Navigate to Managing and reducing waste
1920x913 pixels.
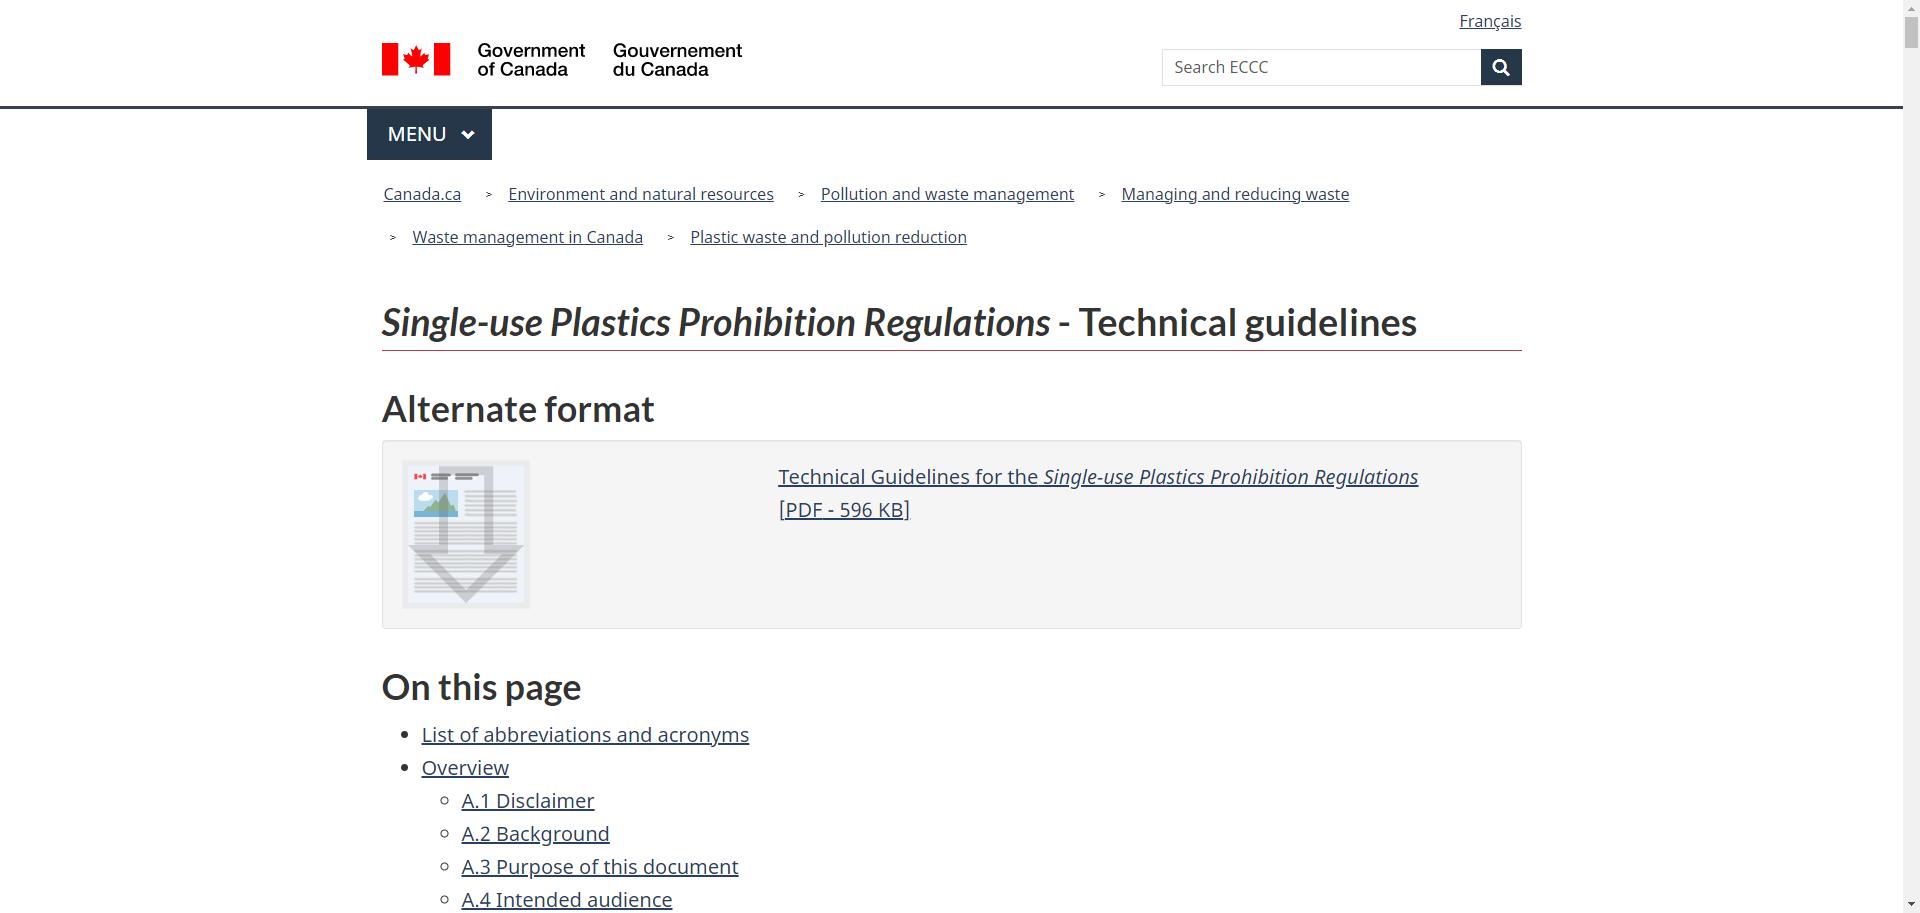click(x=1234, y=194)
